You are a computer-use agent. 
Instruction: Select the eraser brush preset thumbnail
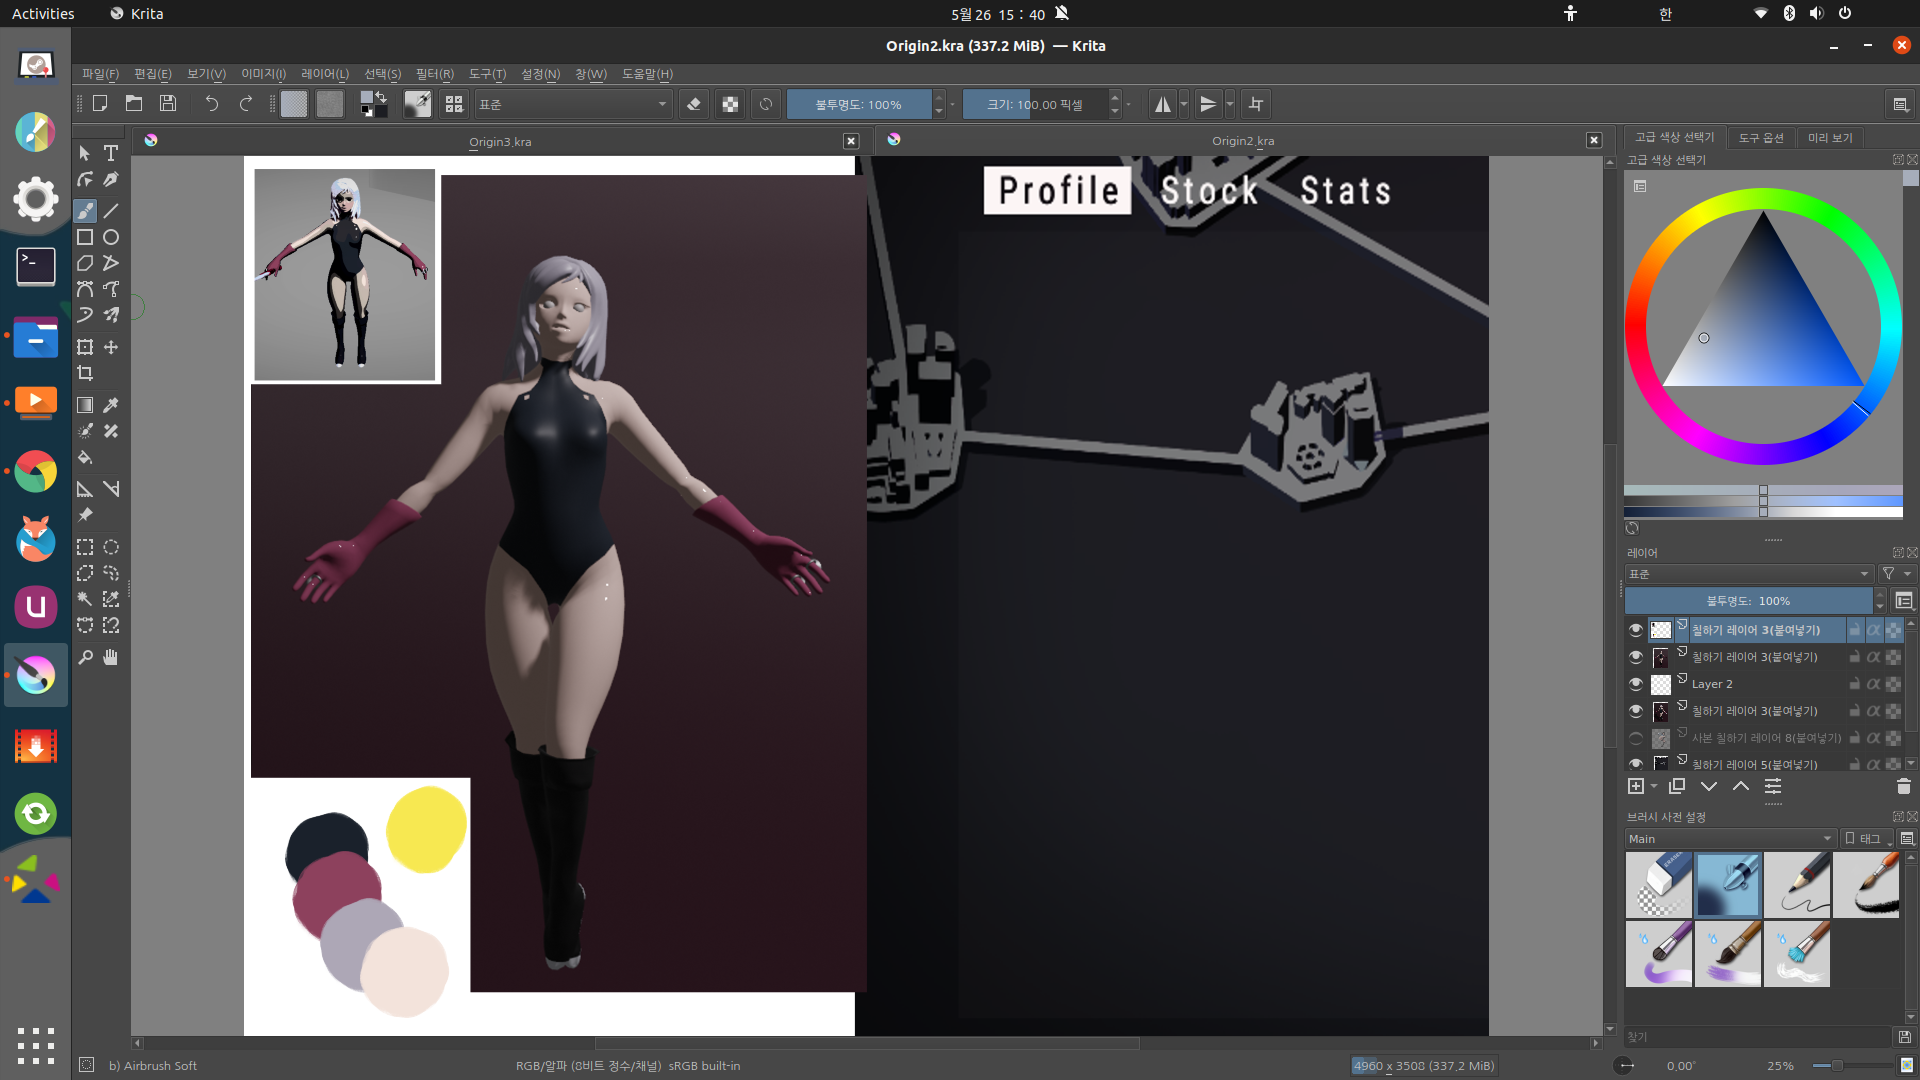coord(1659,885)
